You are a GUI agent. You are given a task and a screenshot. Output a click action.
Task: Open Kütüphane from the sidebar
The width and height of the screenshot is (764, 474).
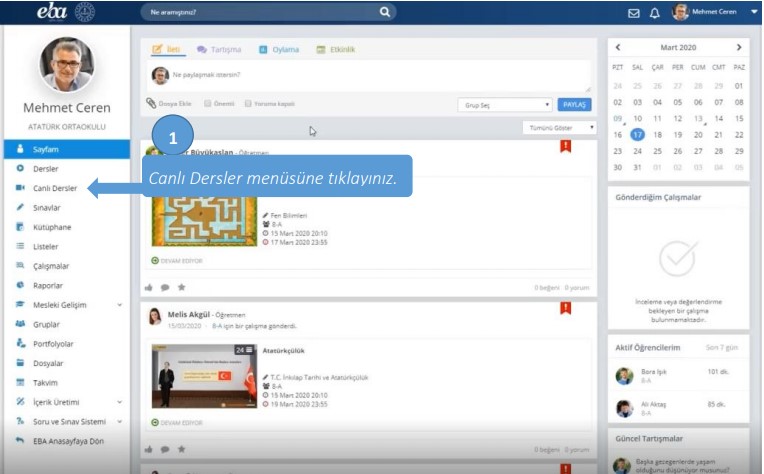pos(52,227)
